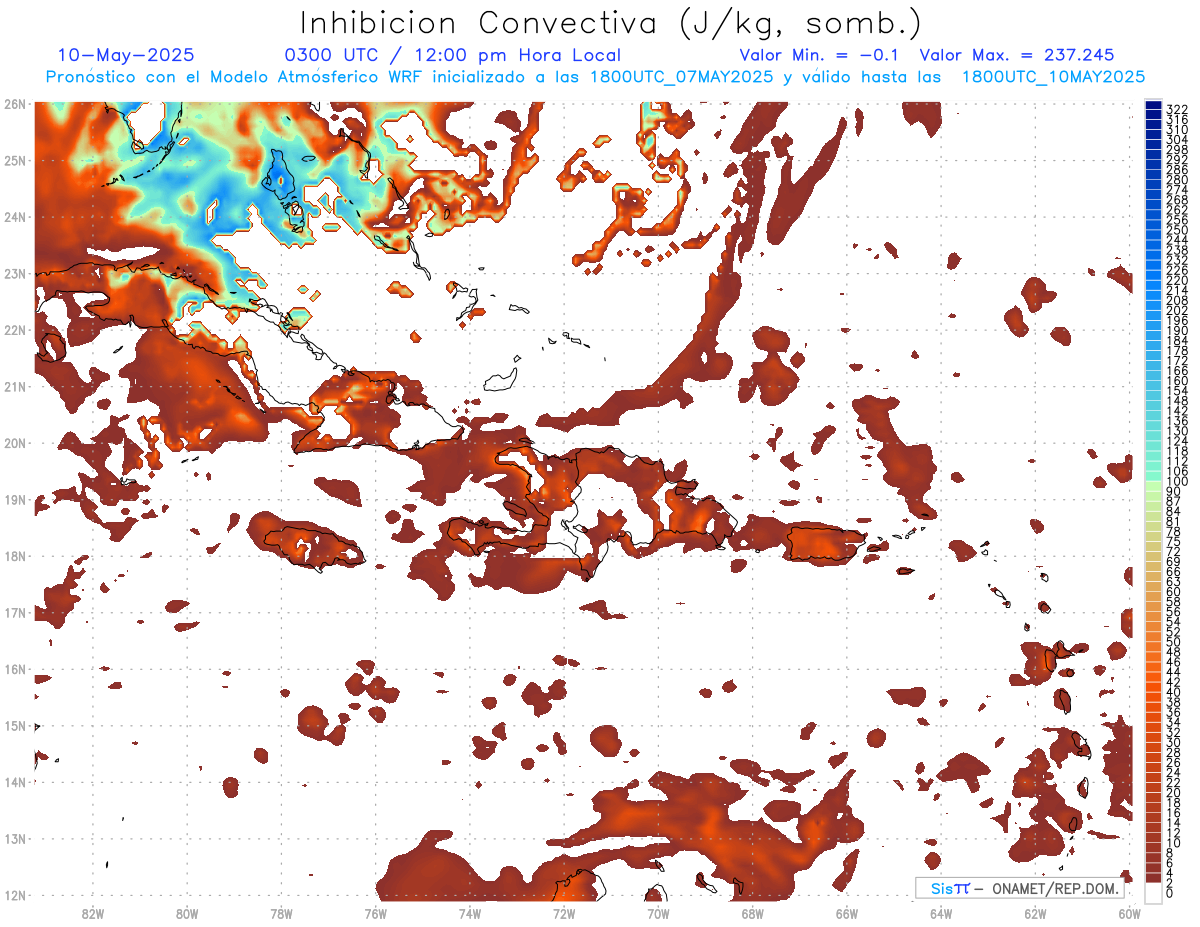
Task: Click the date "10-May-2025"
Action: click(x=126, y=55)
